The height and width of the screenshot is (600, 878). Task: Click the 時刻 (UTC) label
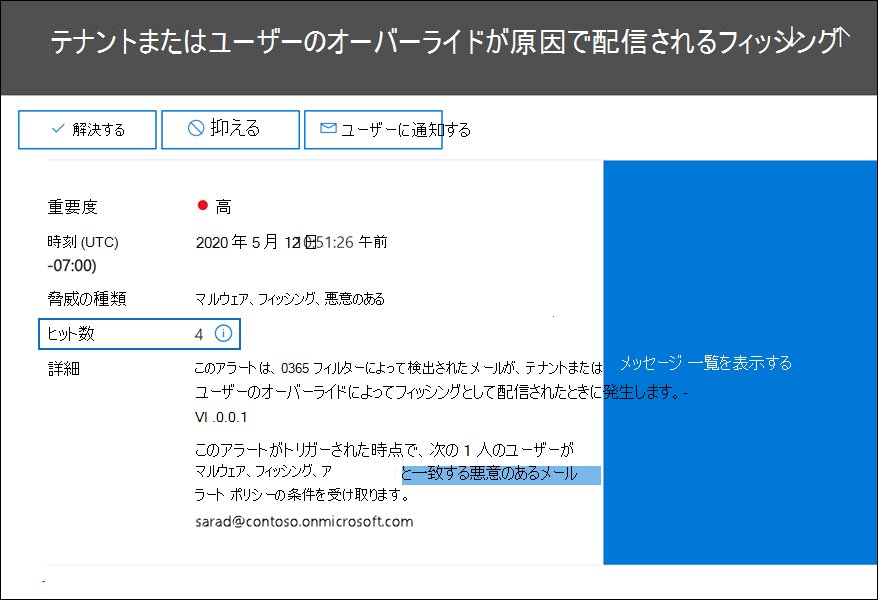[83, 242]
